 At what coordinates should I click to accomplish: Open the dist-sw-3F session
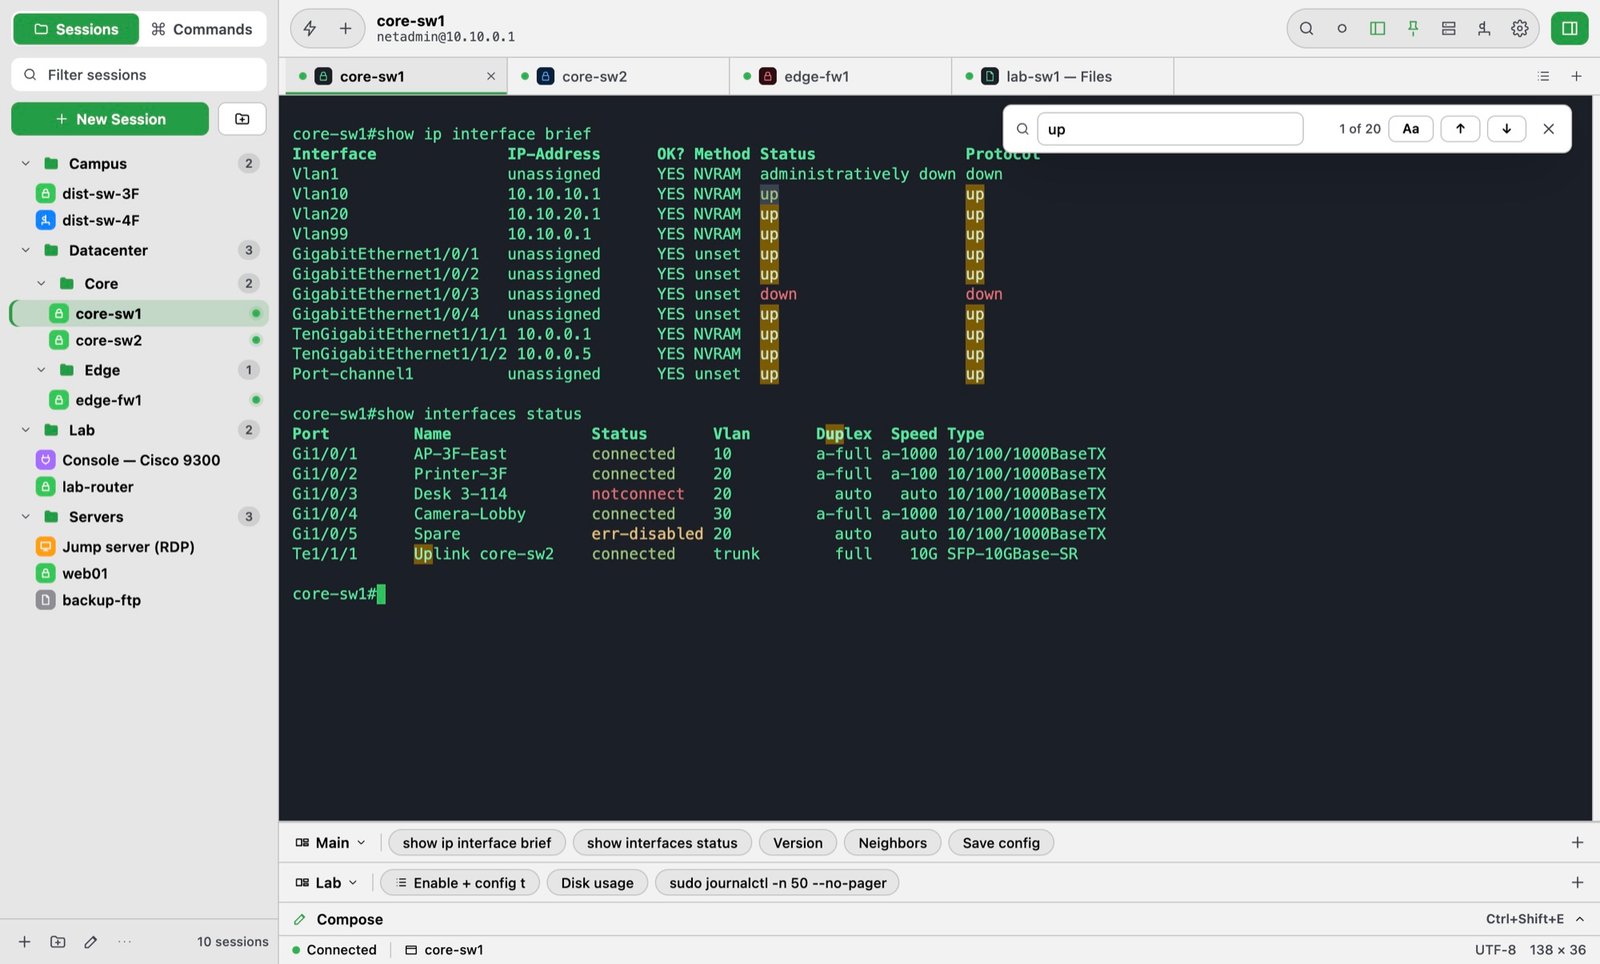click(139, 193)
